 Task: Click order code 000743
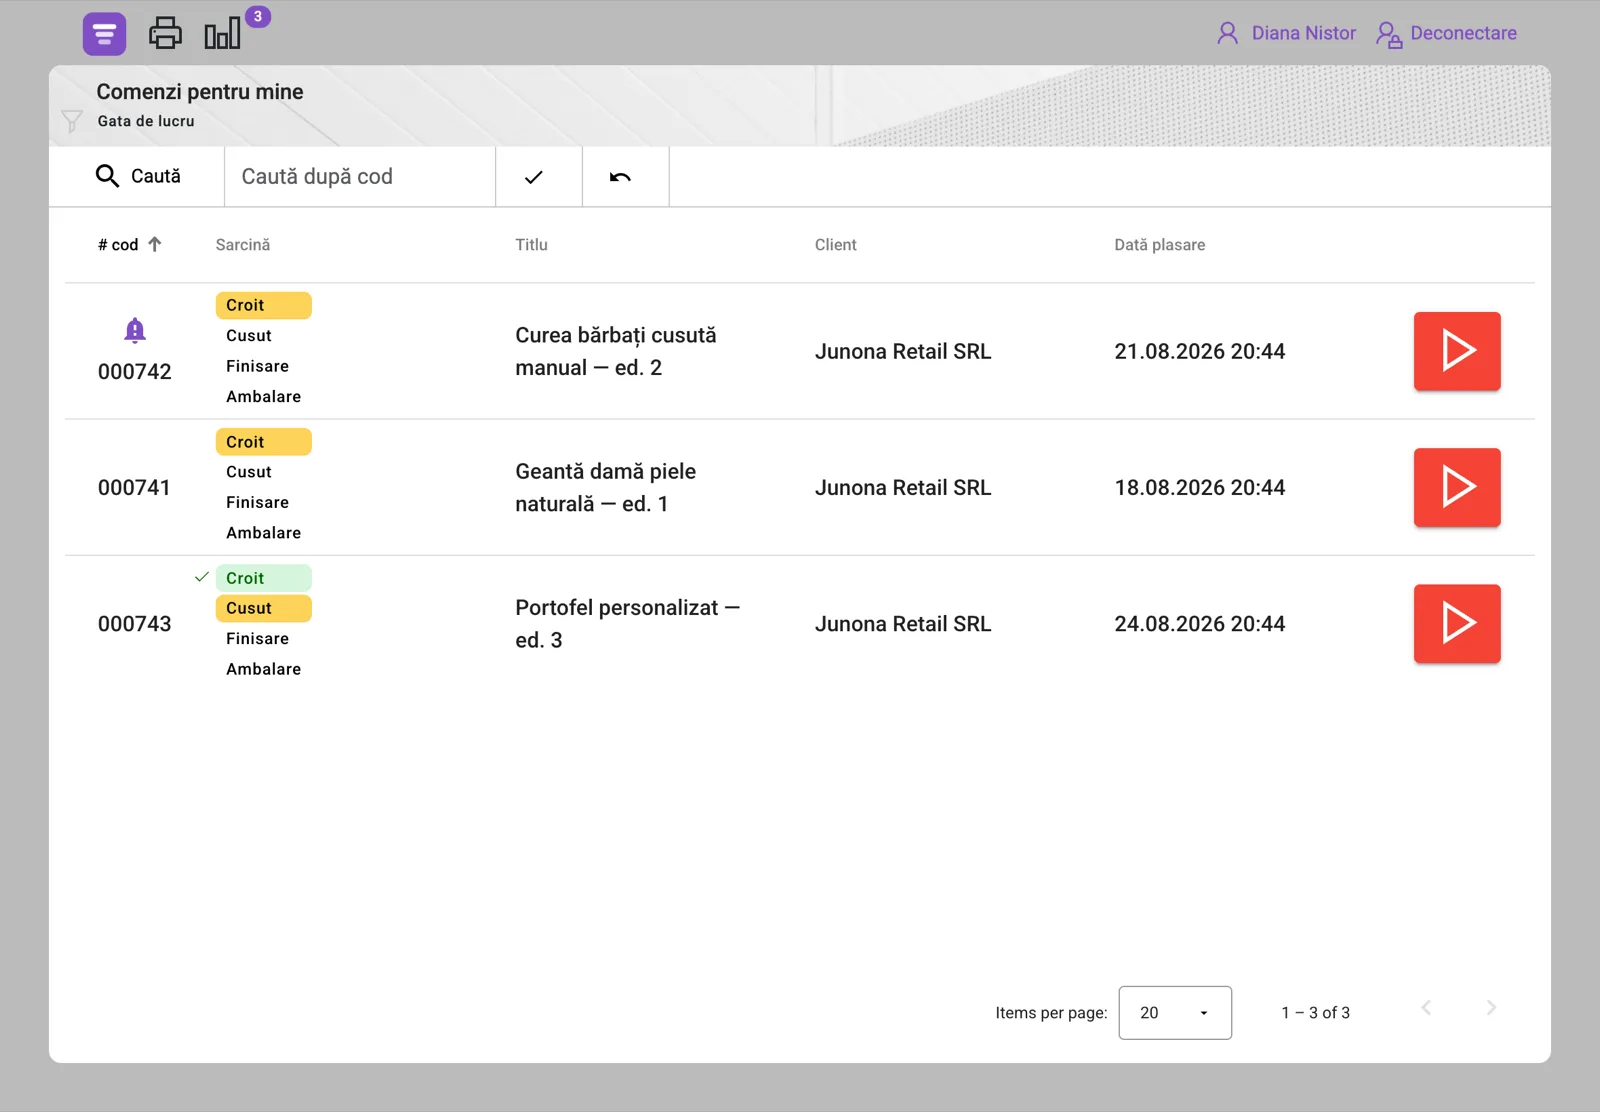[134, 624]
